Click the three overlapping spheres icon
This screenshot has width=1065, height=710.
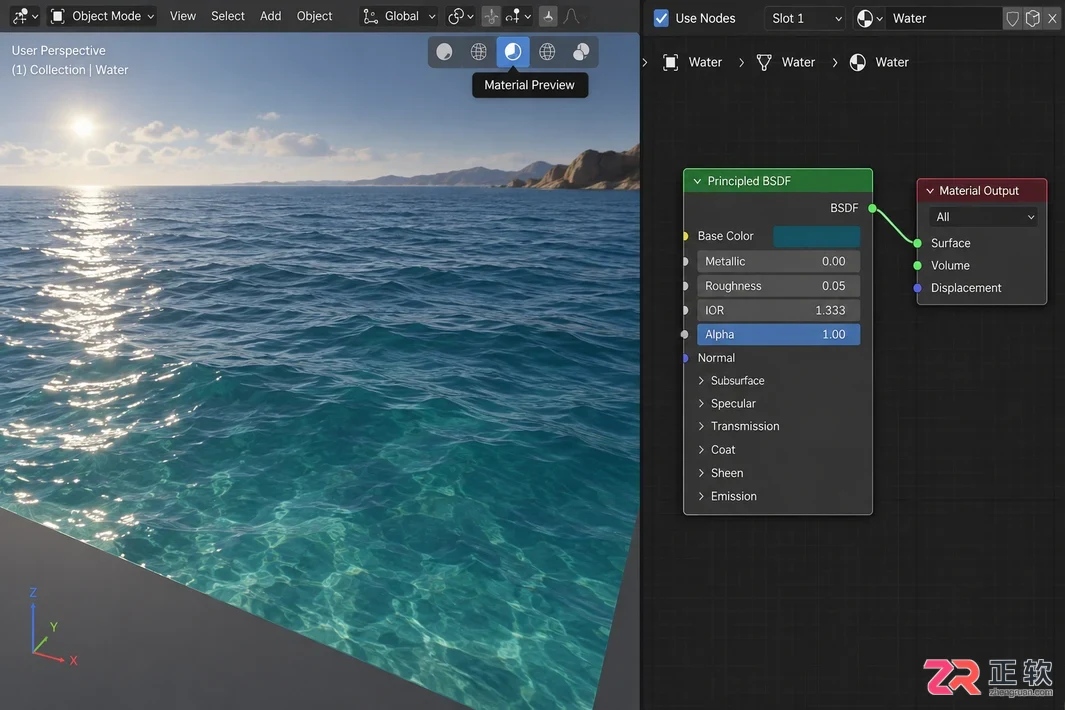tap(581, 52)
